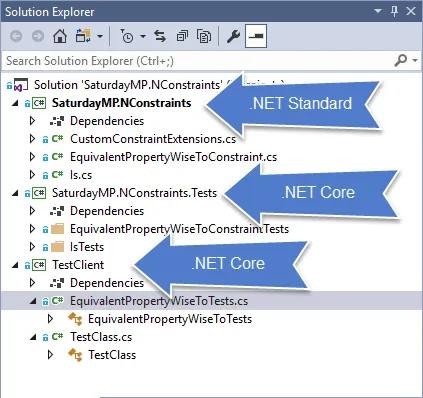The height and width of the screenshot is (398, 423).
Task: Select the TestClient project
Action: click(x=78, y=265)
